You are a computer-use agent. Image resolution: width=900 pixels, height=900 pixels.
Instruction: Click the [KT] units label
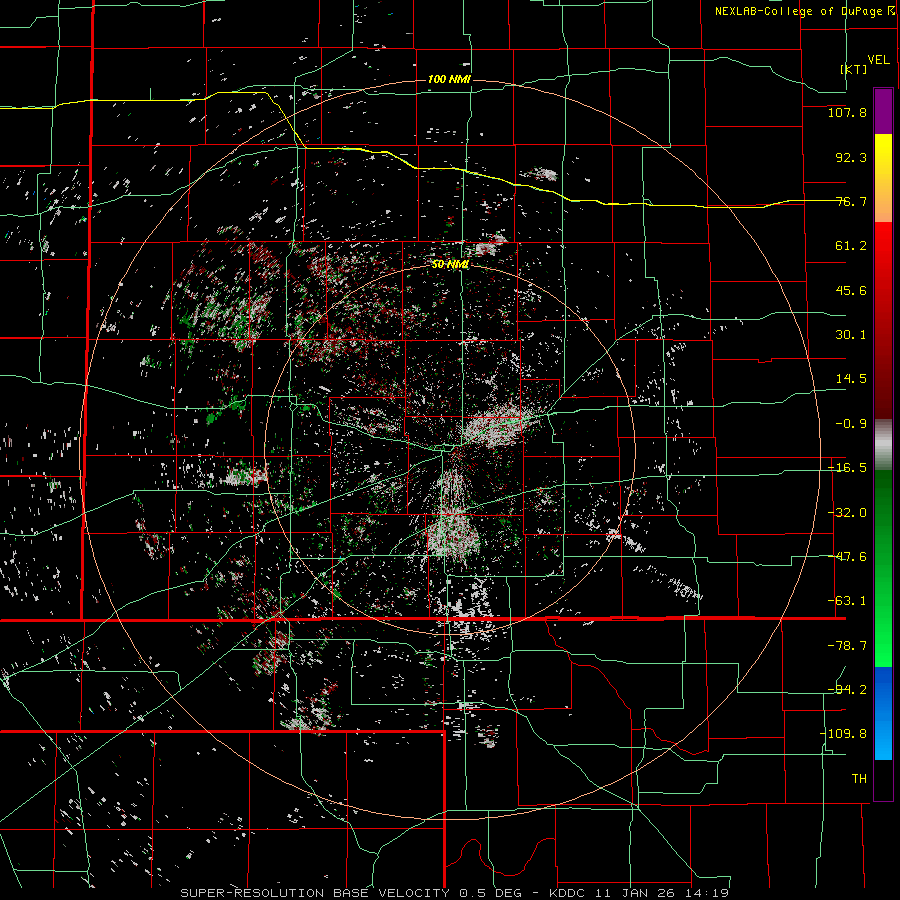(854, 69)
